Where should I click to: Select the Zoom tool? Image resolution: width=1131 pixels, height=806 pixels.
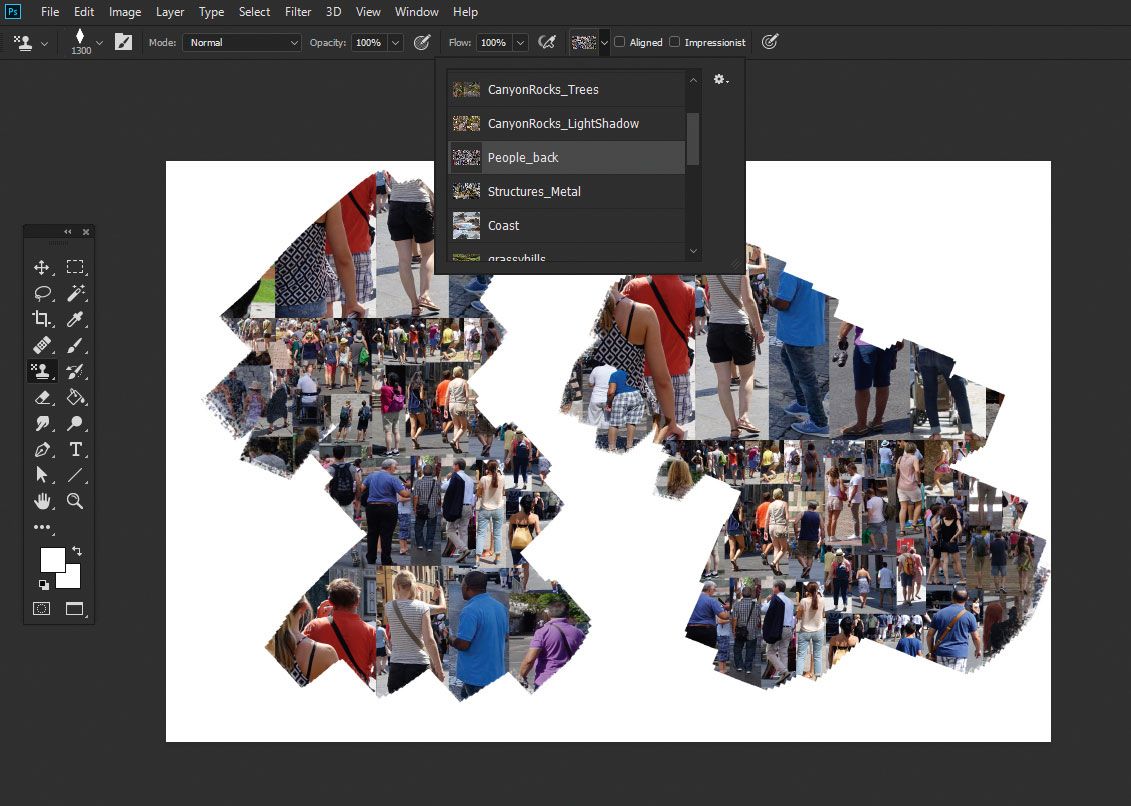pyautogui.click(x=76, y=501)
